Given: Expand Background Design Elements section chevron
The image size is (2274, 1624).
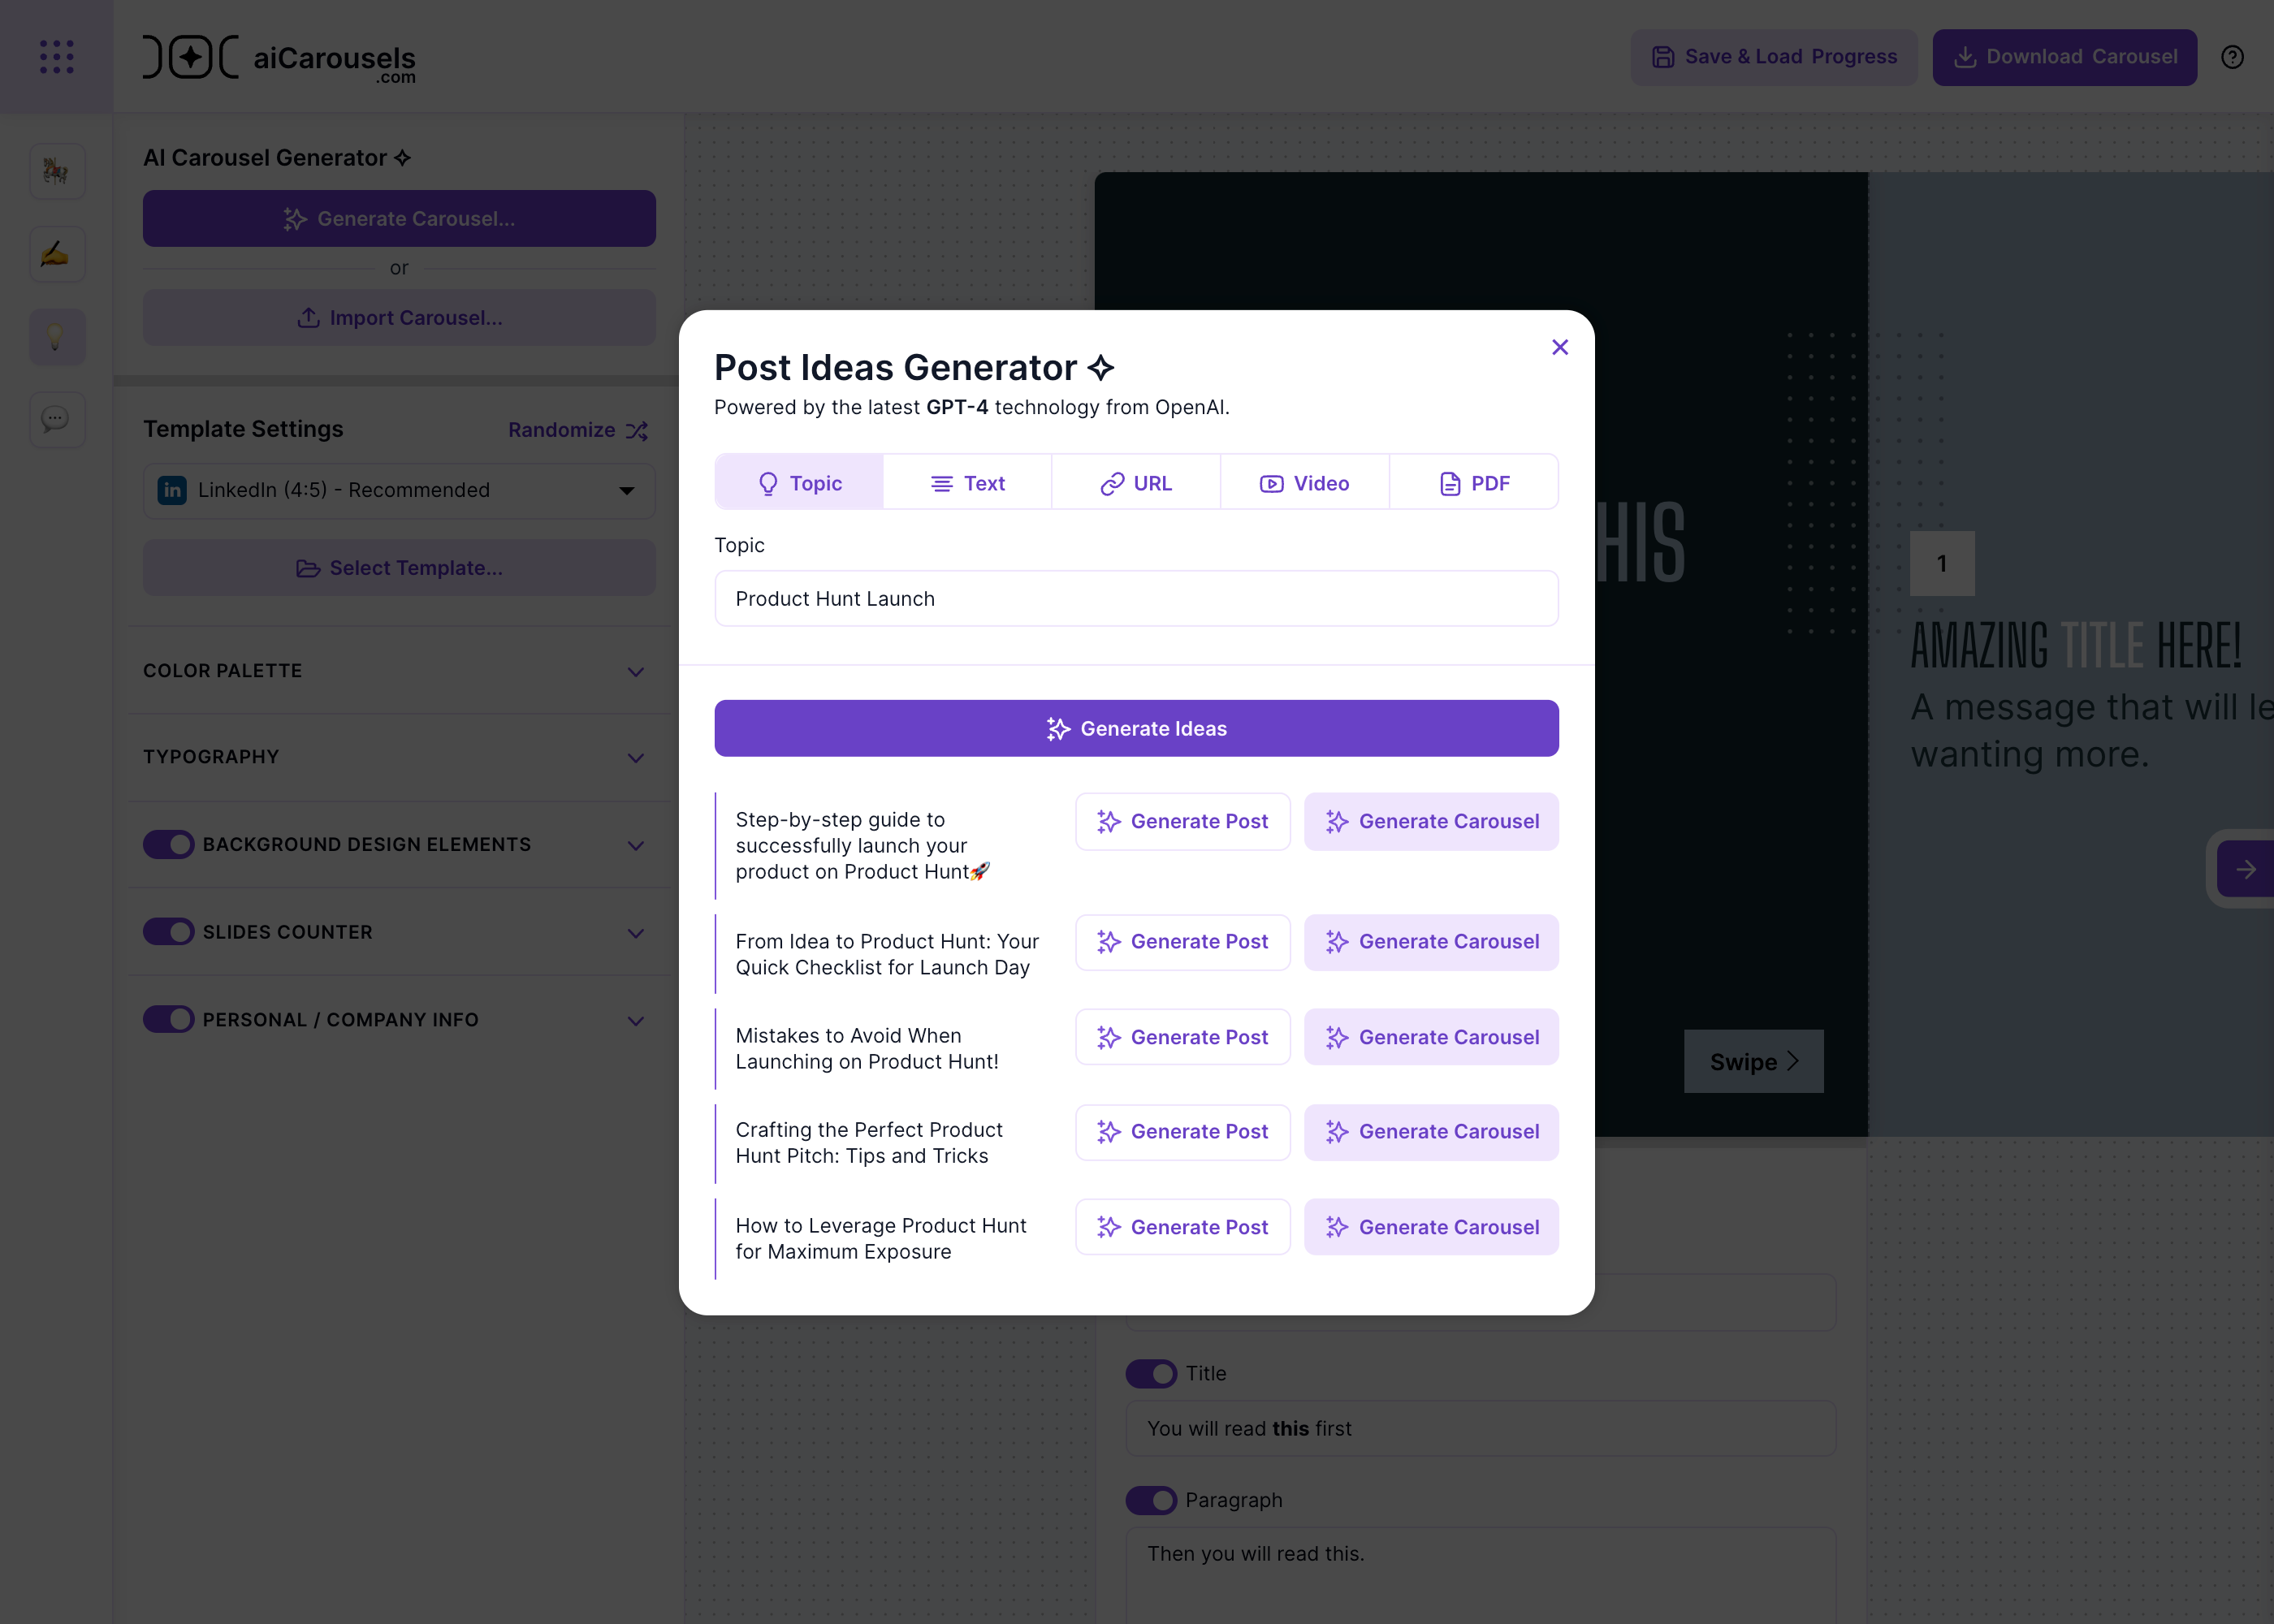Looking at the screenshot, I should 635,845.
